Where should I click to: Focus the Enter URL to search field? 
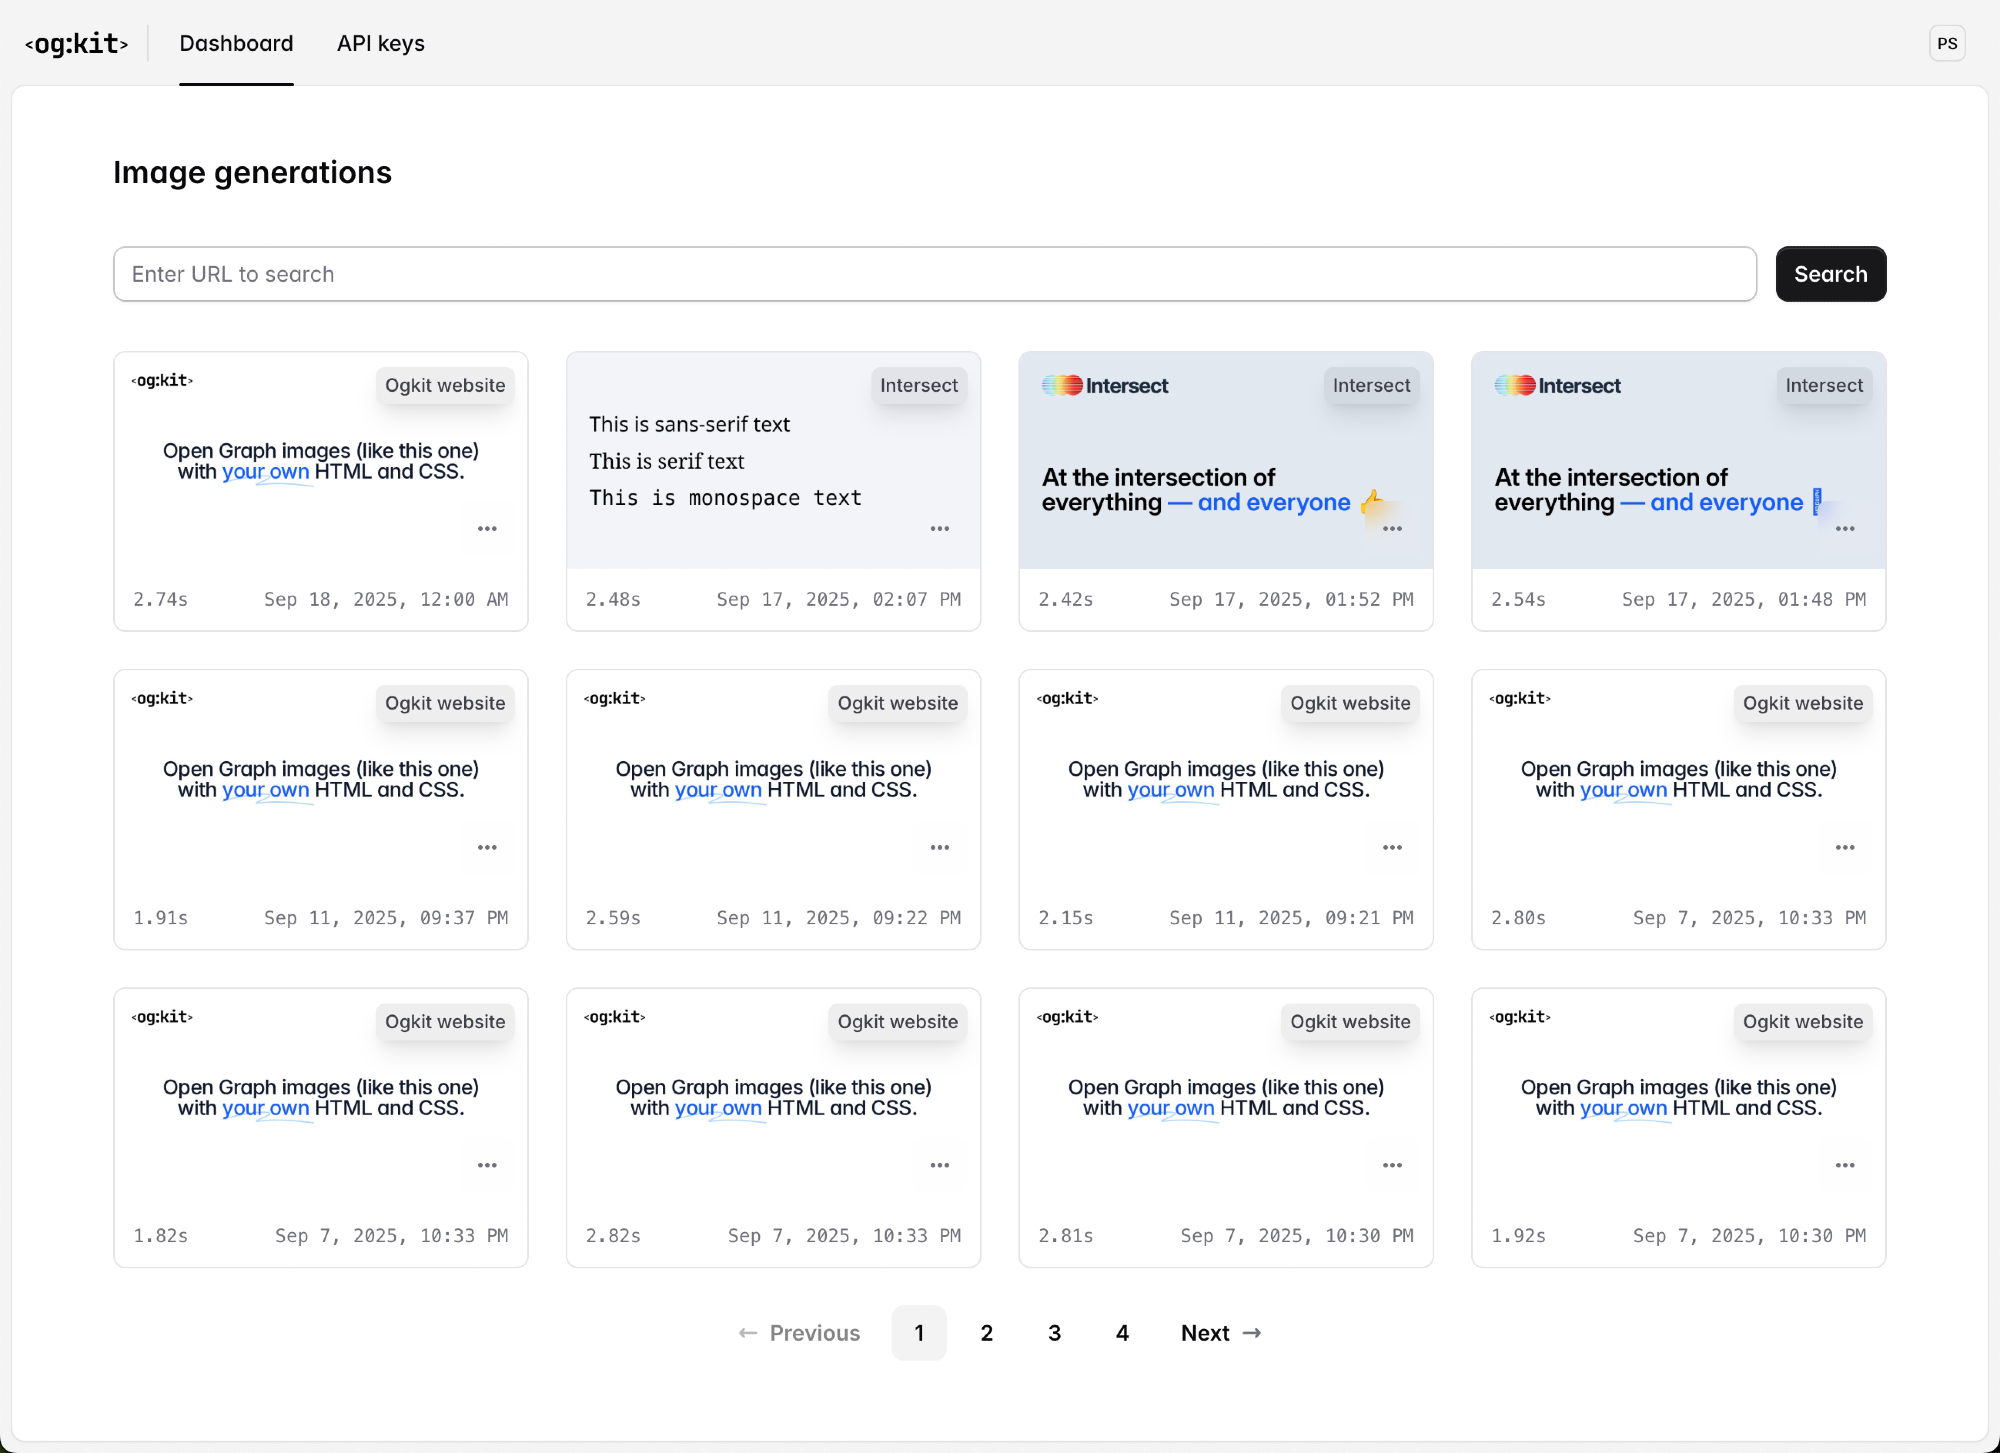(x=934, y=274)
